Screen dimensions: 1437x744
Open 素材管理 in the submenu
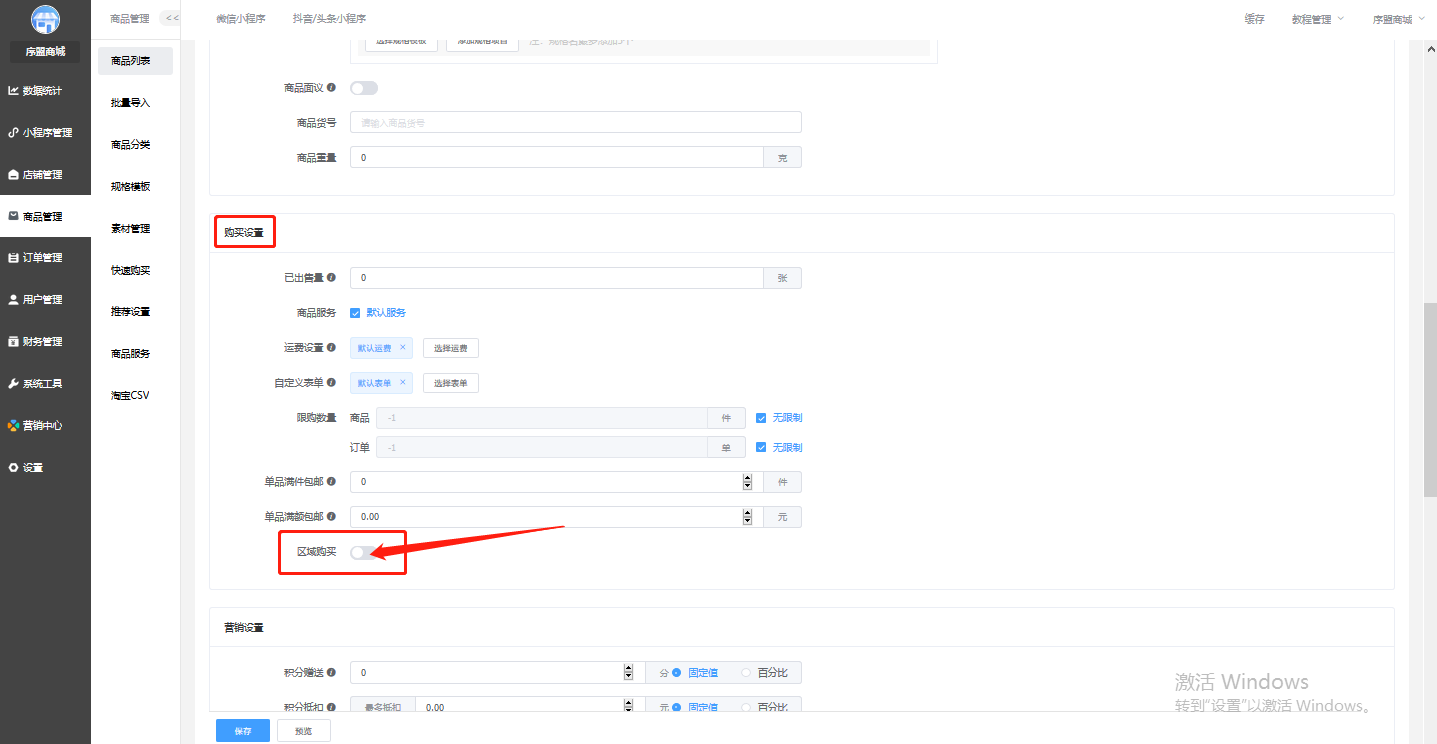[131, 229]
